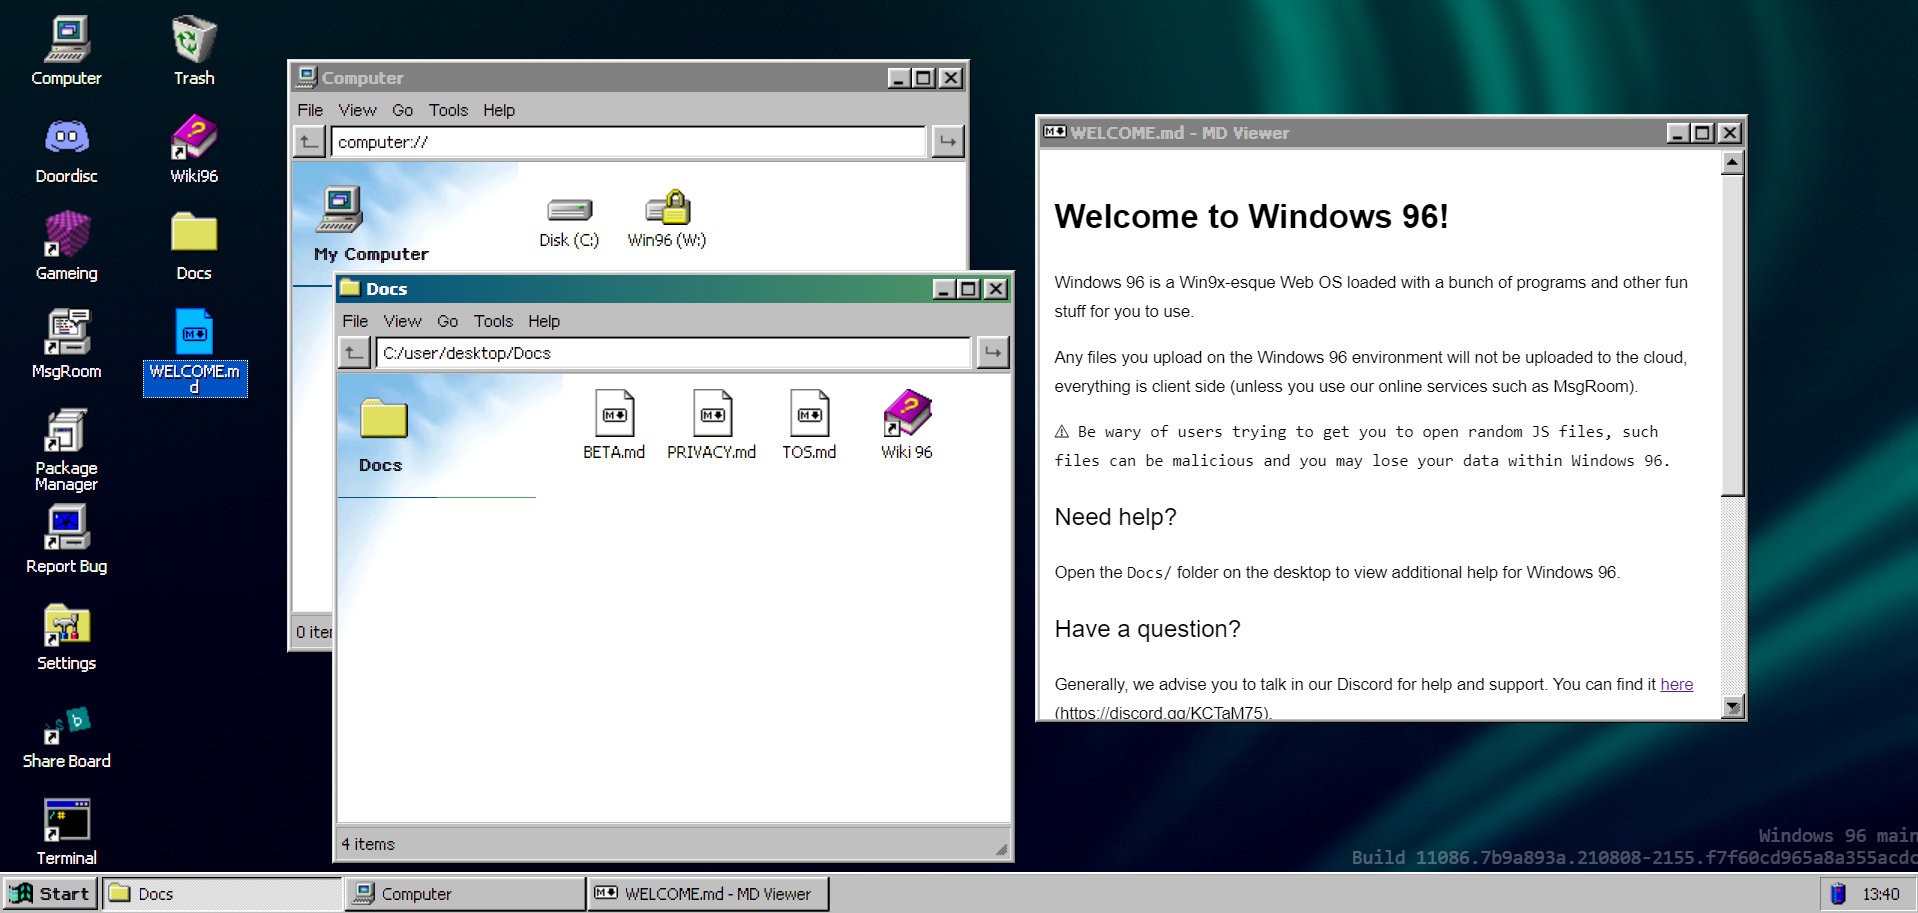Open Settings from the desktop
1918x913 pixels.
pos(66,637)
